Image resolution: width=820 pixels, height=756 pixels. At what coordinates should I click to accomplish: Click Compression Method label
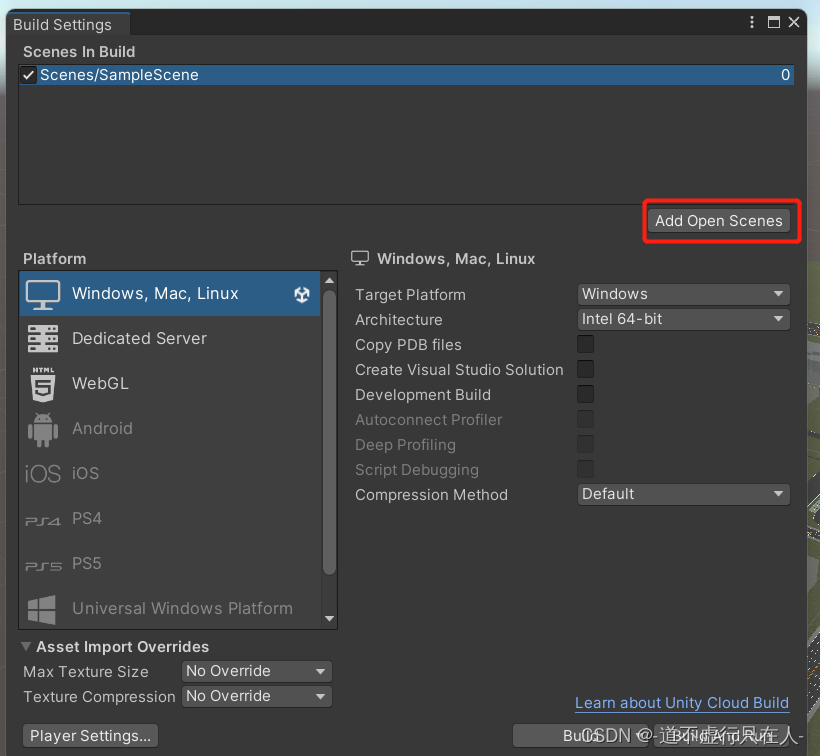[431, 495]
